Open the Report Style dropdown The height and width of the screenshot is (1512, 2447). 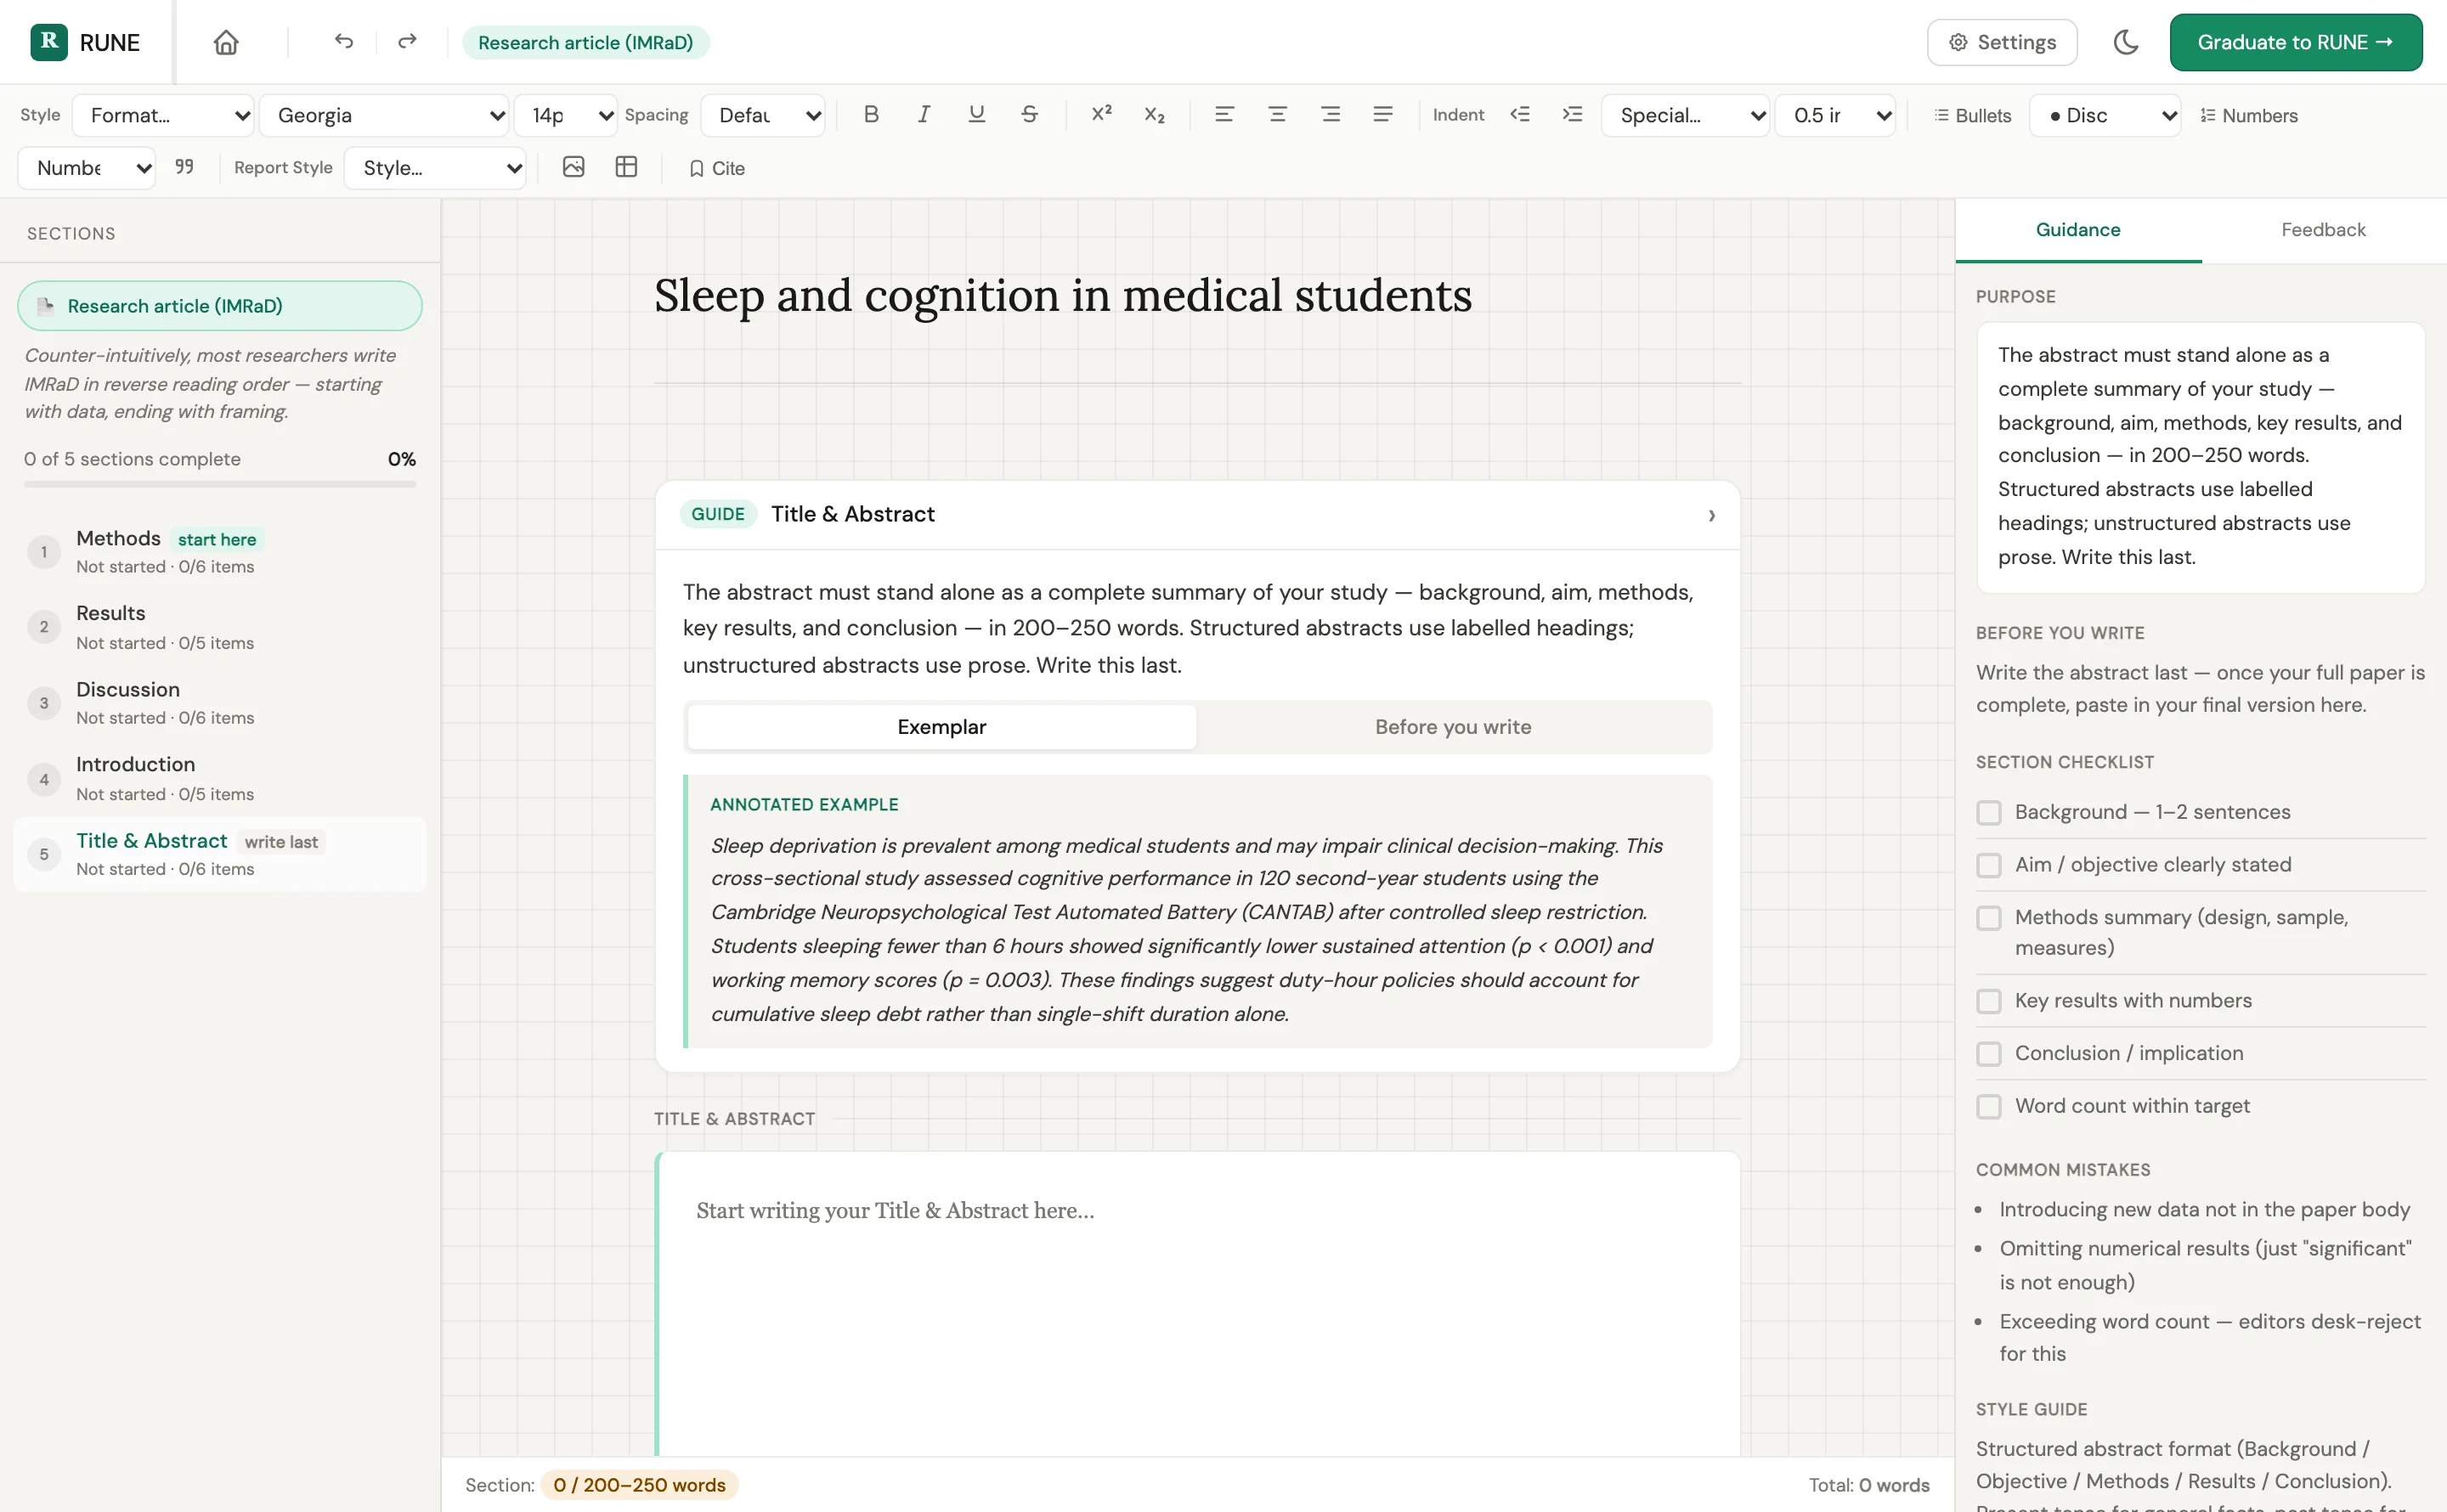click(x=435, y=168)
